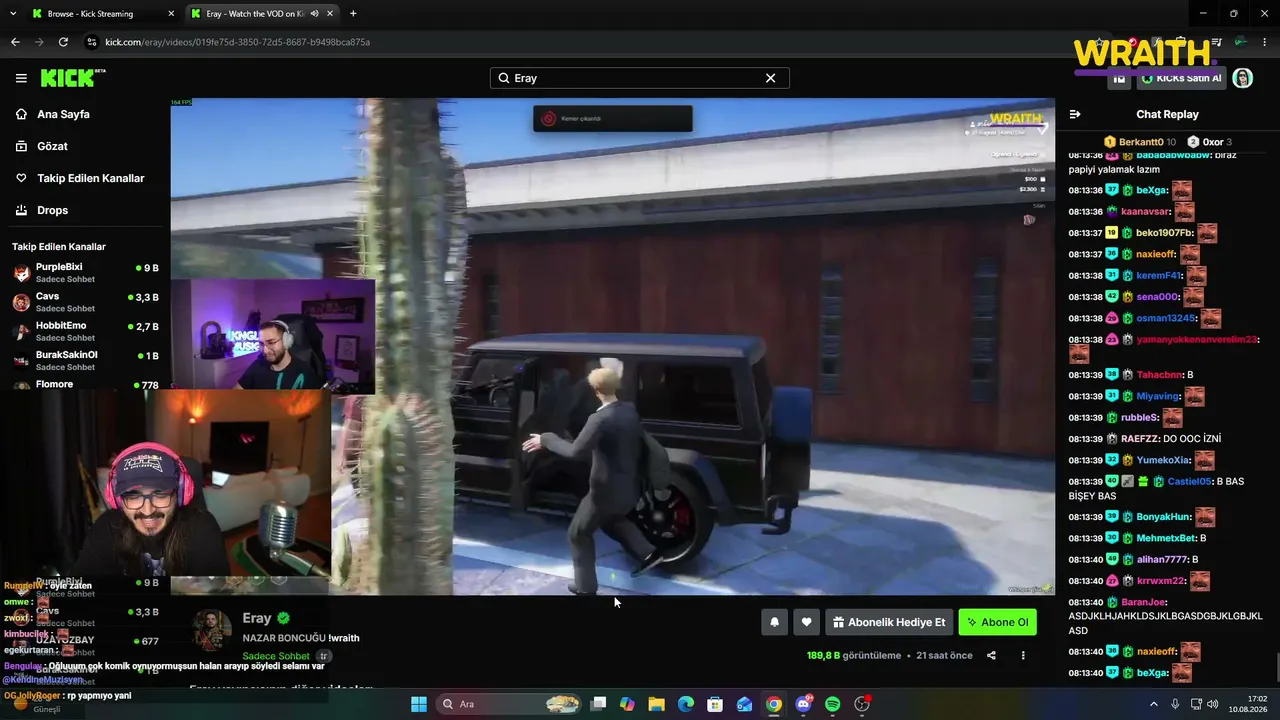Click the Sadece Sohbet category link
The width and height of the screenshot is (1280, 720).
click(x=276, y=656)
